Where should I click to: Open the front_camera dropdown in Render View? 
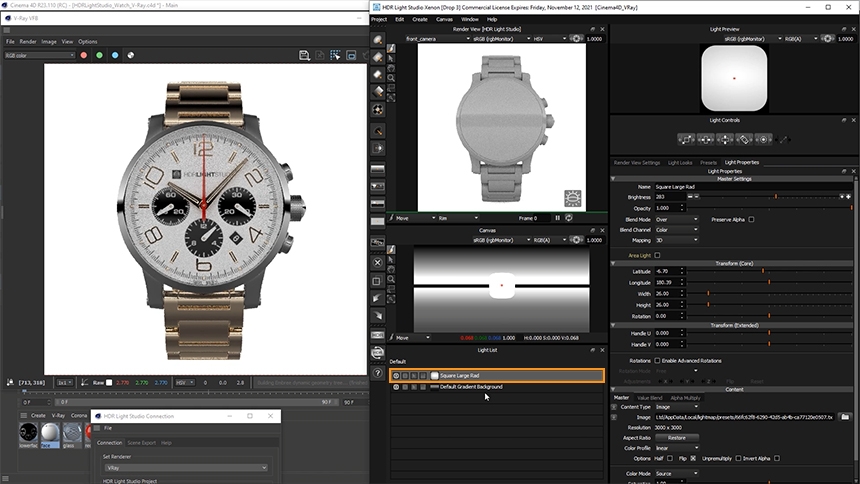(438, 39)
